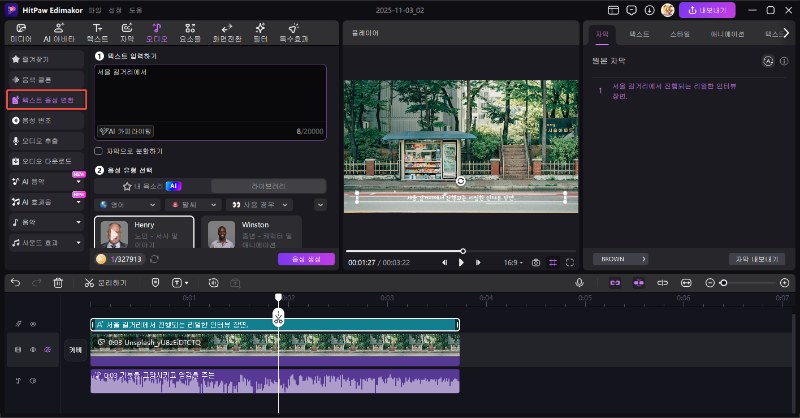Switch to the 애니메이션 (Animation) tab
This screenshot has width=800, height=418.
tap(727, 34)
